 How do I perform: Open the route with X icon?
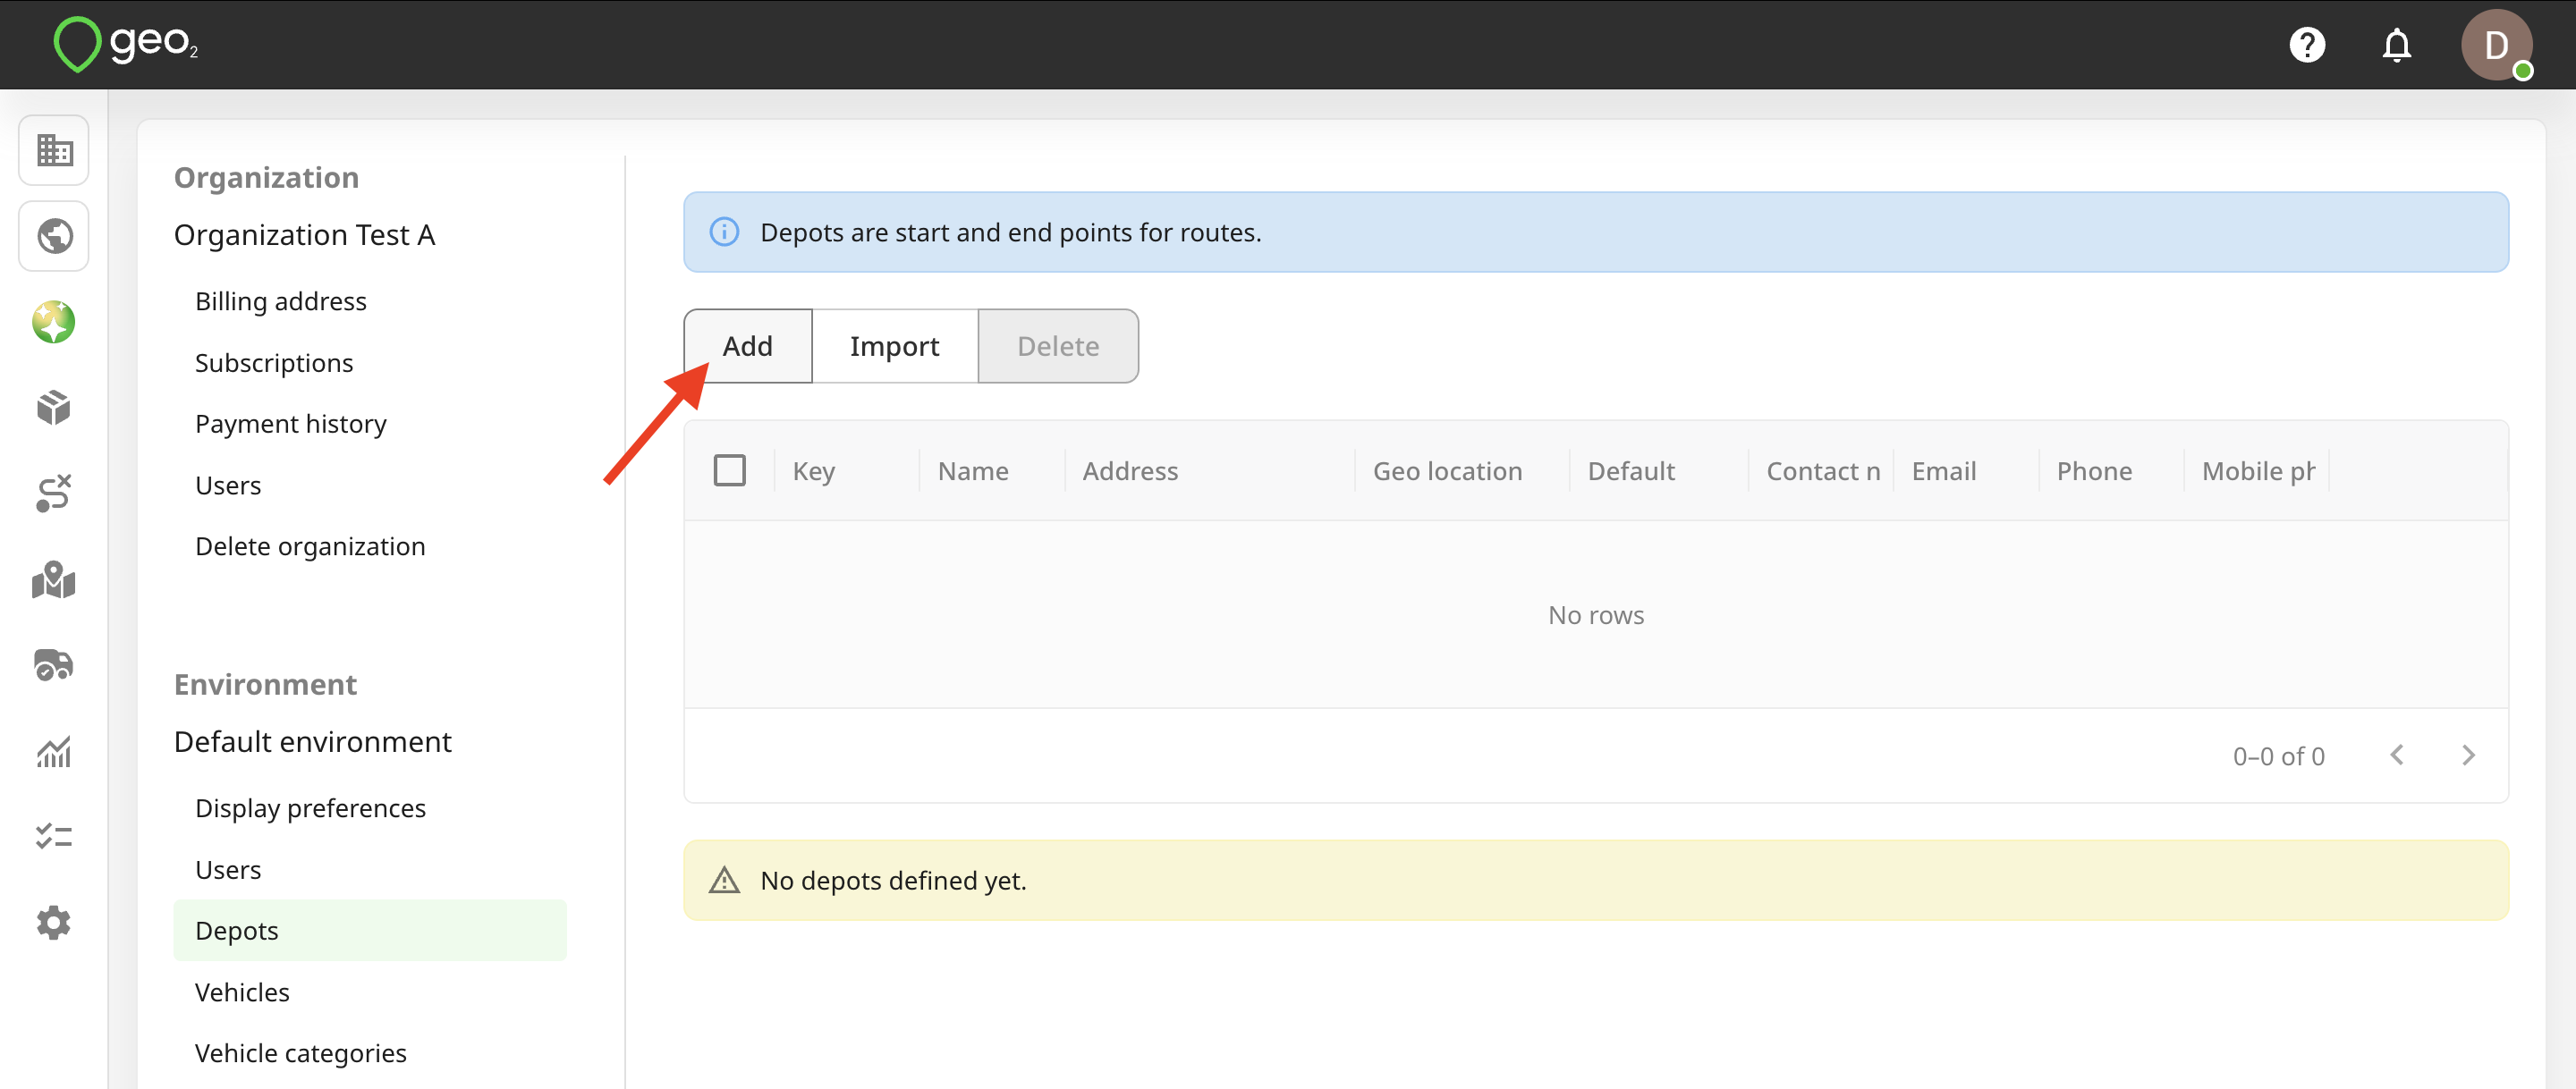(x=54, y=493)
